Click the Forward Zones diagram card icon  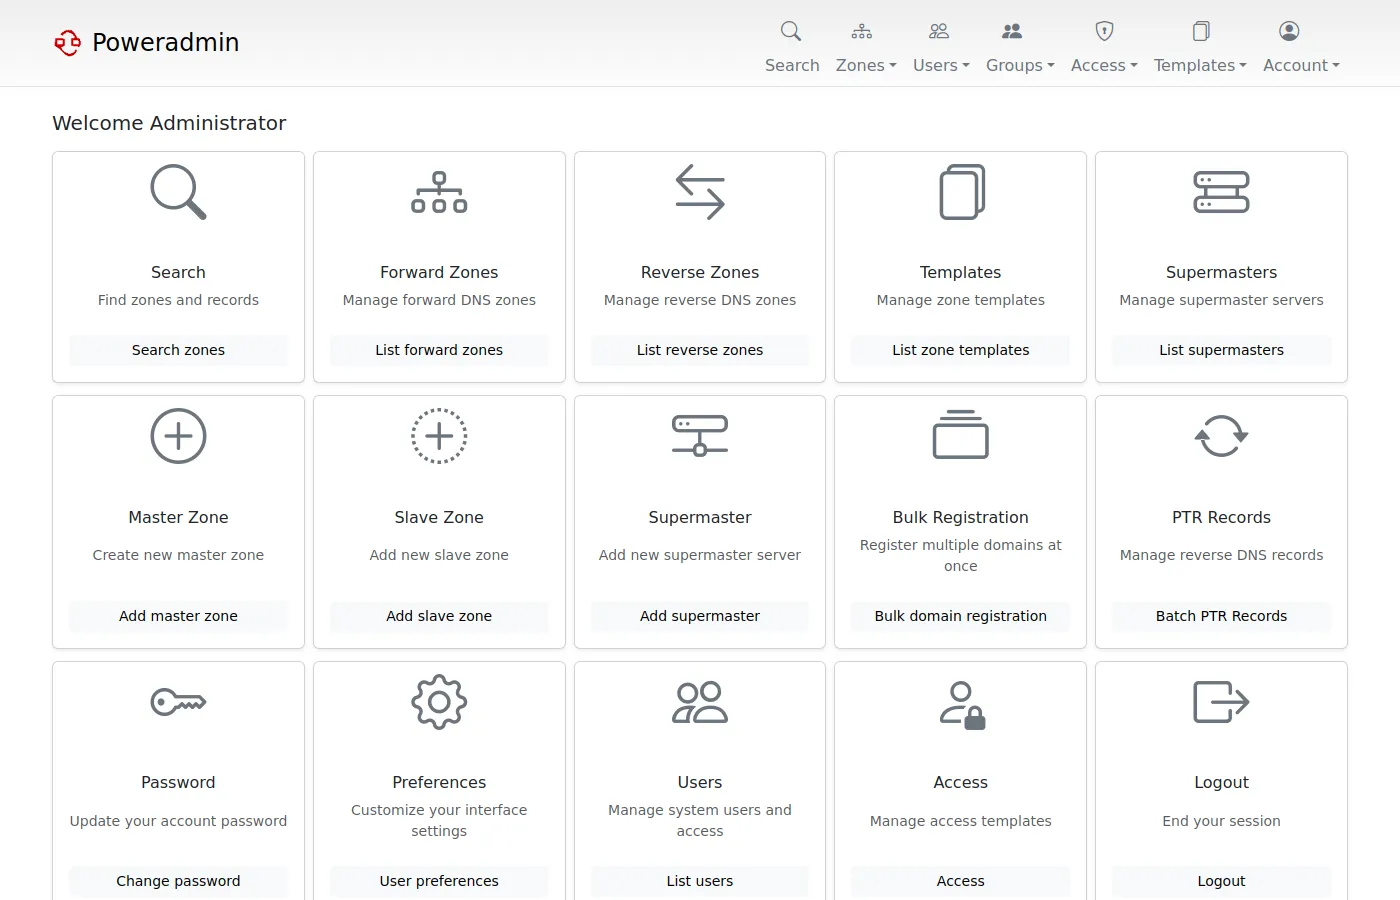click(x=439, y=192)
